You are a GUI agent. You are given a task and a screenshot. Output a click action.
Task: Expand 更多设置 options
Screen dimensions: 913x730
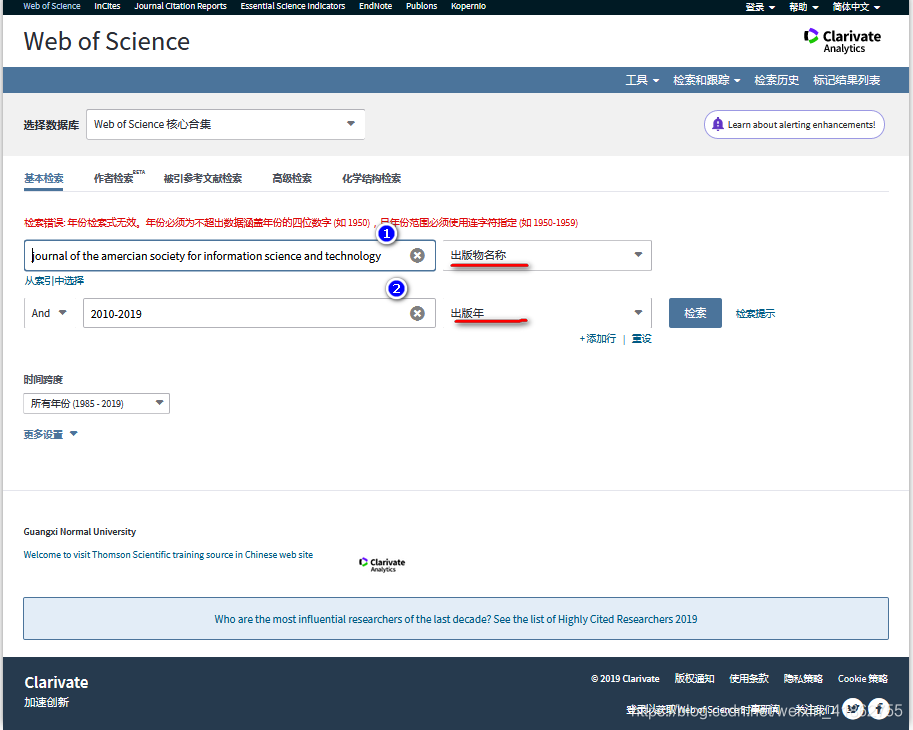tap(50, 434)
